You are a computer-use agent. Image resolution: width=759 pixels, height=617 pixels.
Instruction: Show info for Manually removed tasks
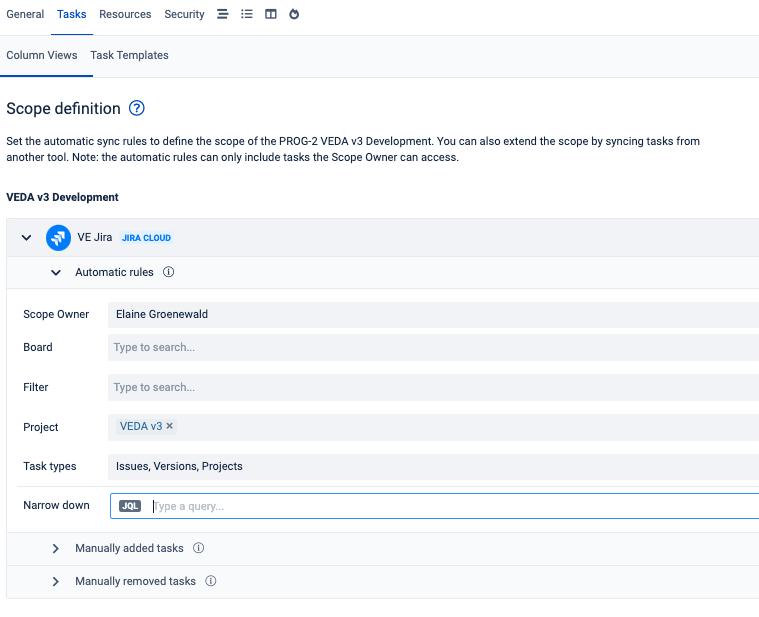tap(211, 581)
